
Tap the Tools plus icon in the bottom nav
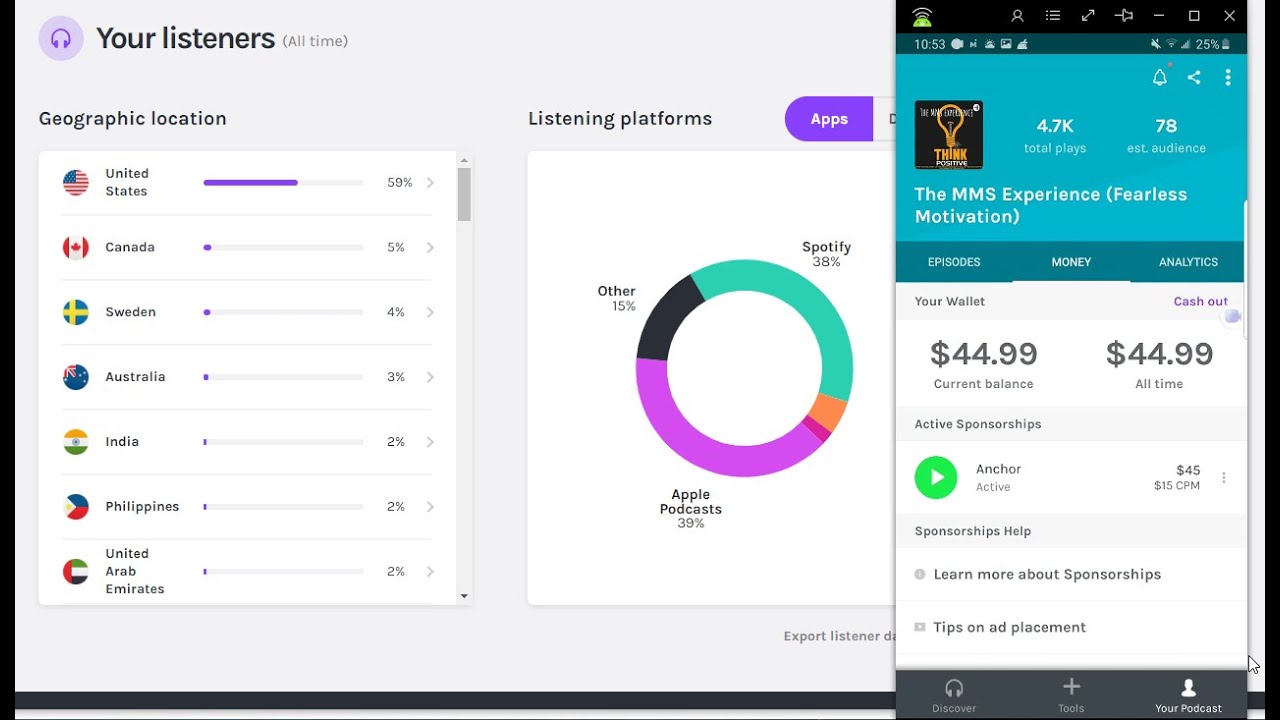pos(1071,686)
